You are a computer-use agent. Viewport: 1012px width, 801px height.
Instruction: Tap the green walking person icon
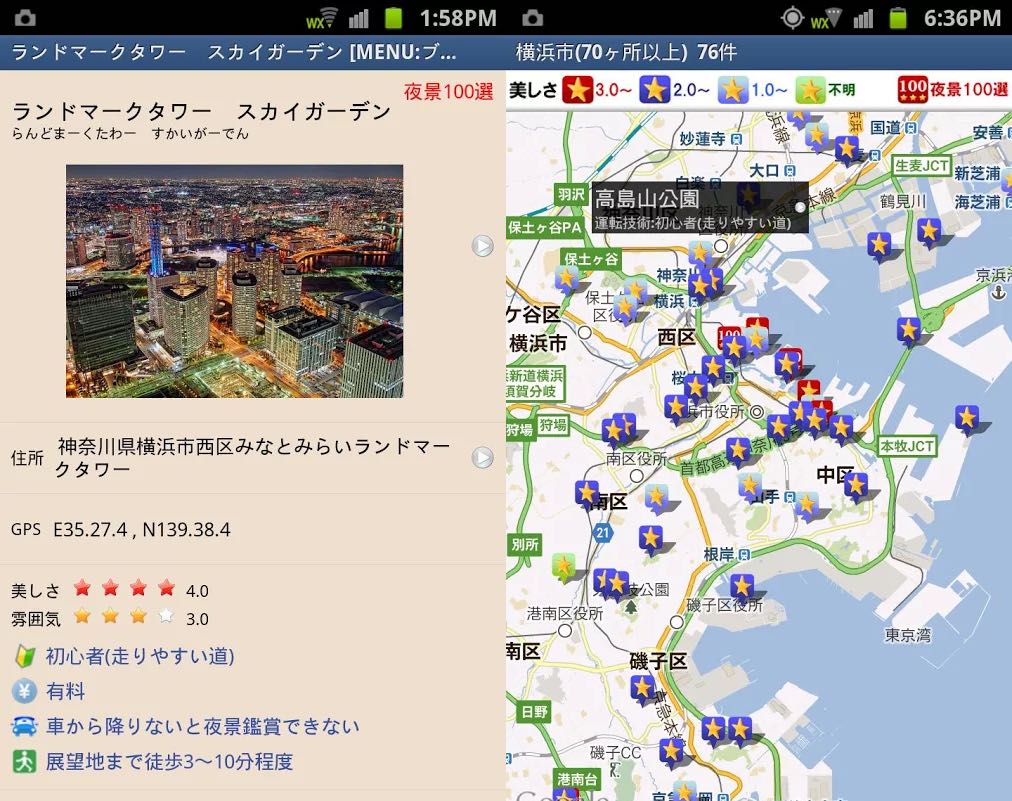click(x=25, y=761)
